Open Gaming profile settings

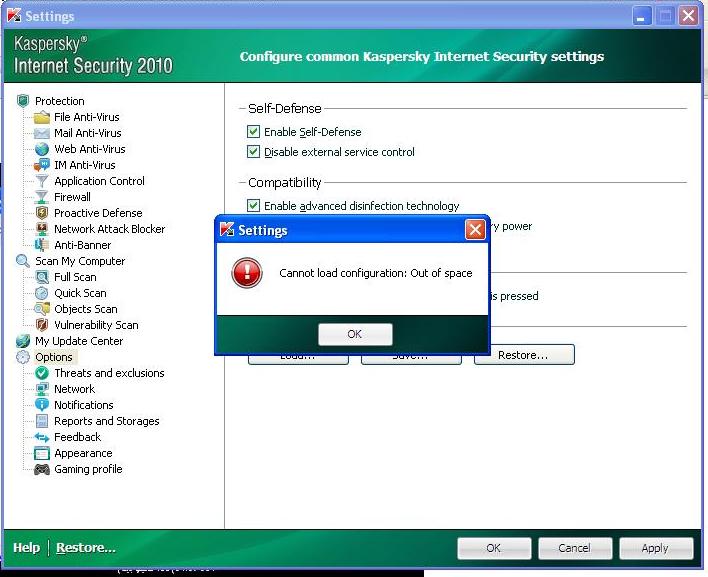(88, 469)
